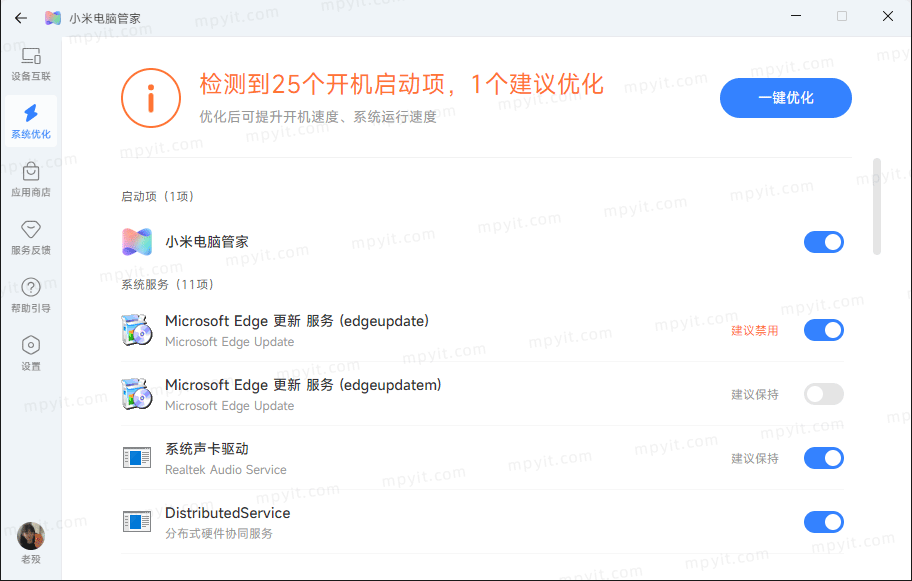Viewport: 912px width, 581px height.
Task: Open 应用商店 in the sidebar
Action: point(31,180)
